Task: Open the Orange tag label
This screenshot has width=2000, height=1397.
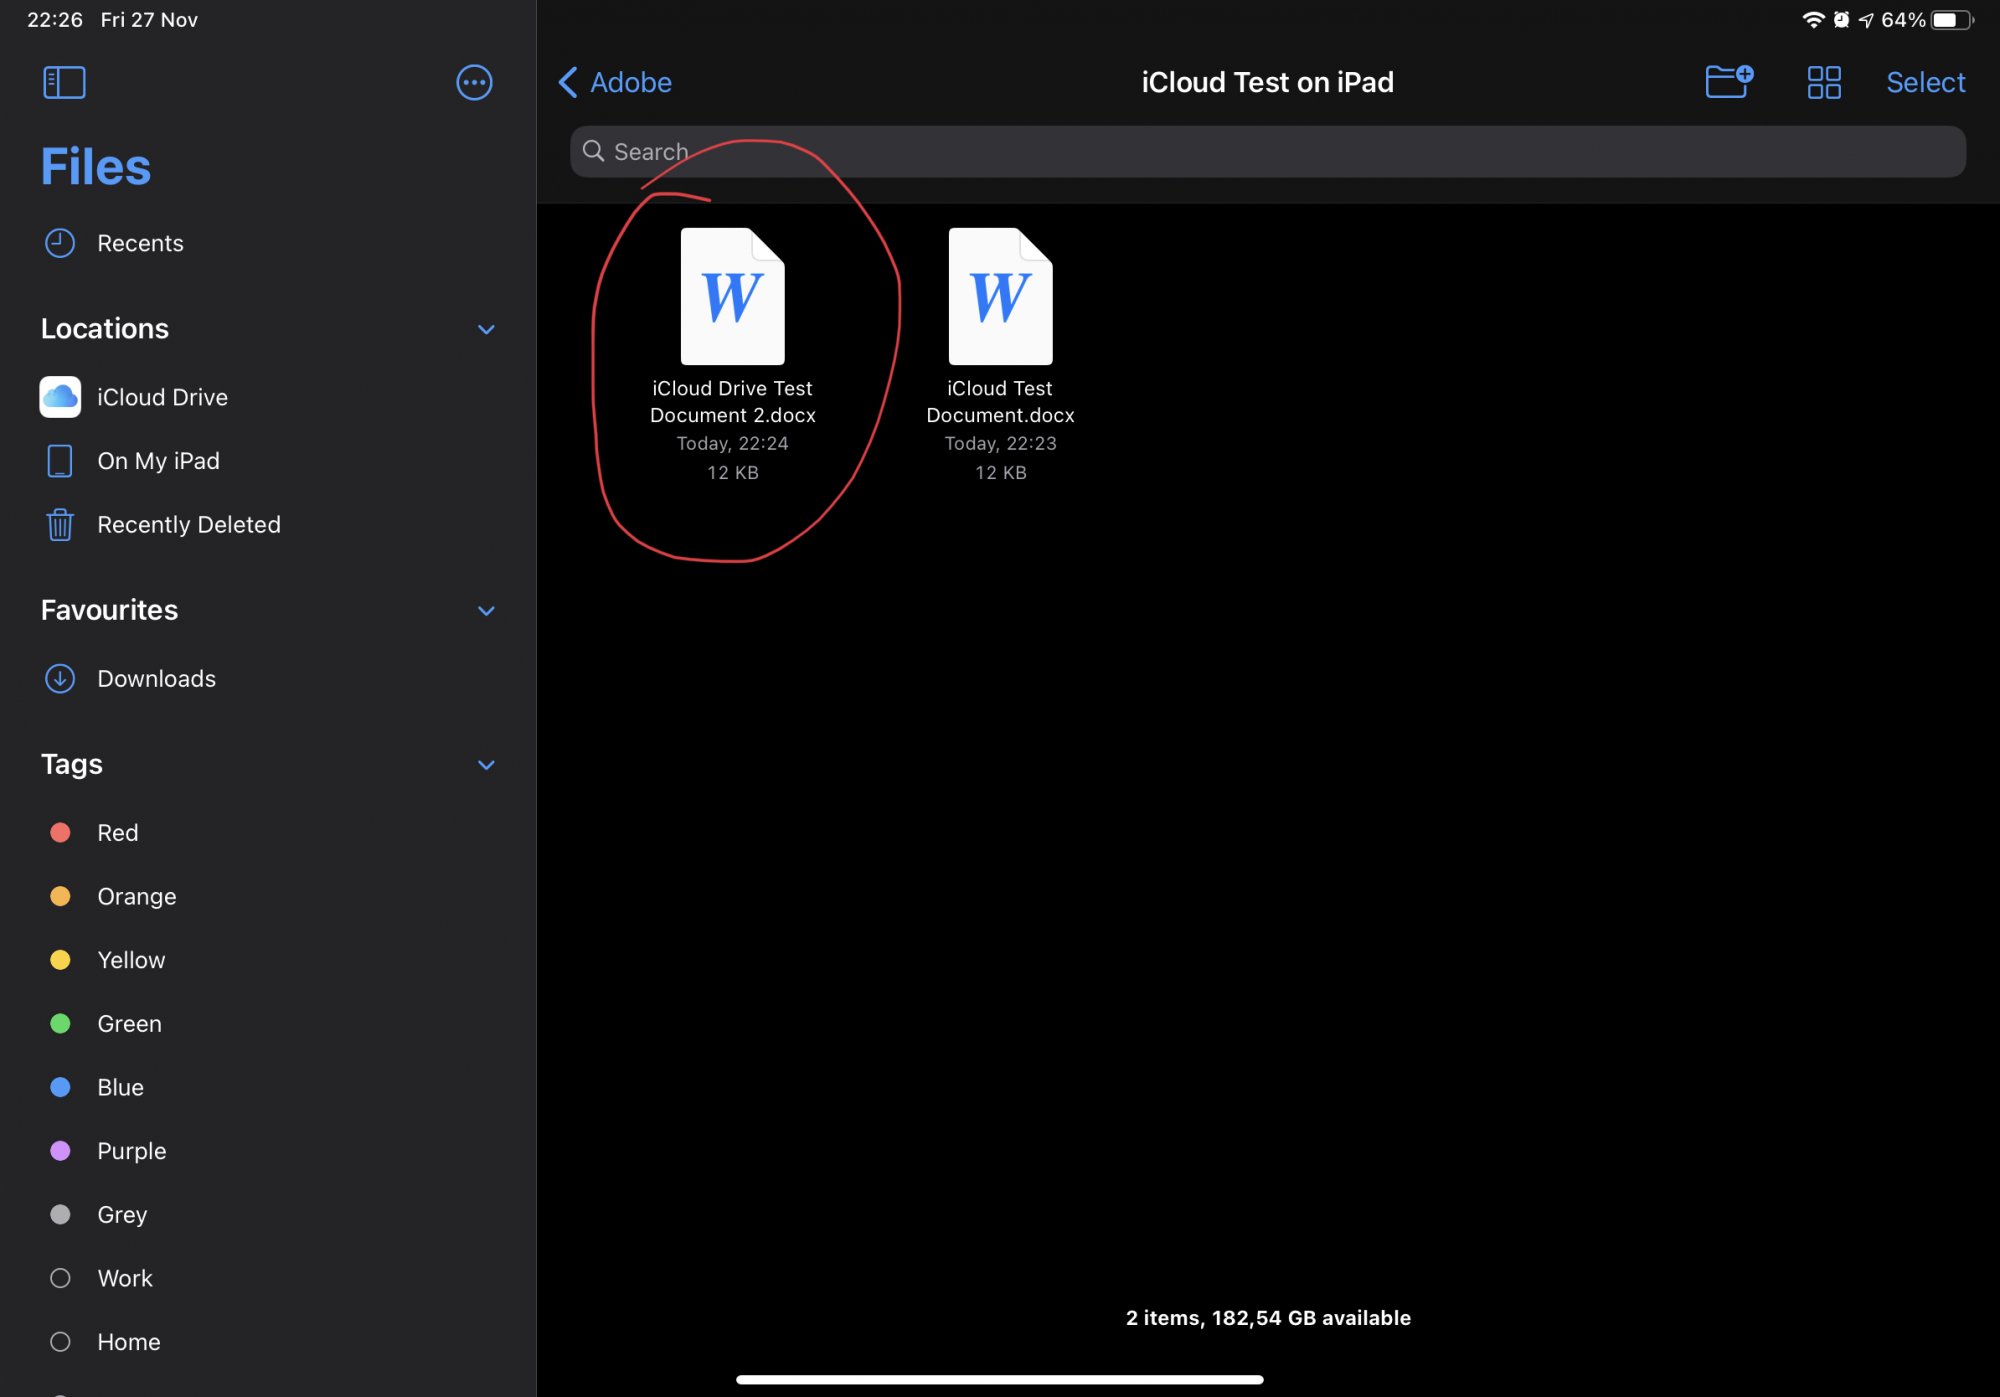Action: pyautogui.click(x=137, y=897)
